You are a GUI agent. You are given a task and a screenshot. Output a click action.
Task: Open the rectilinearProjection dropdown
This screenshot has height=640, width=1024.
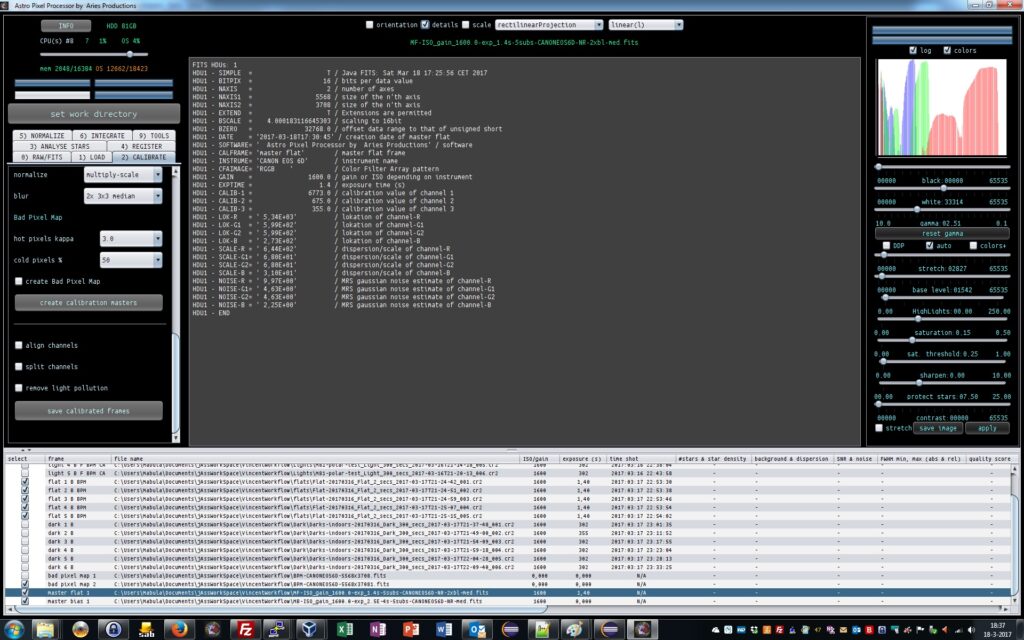(x=549, y=25)
